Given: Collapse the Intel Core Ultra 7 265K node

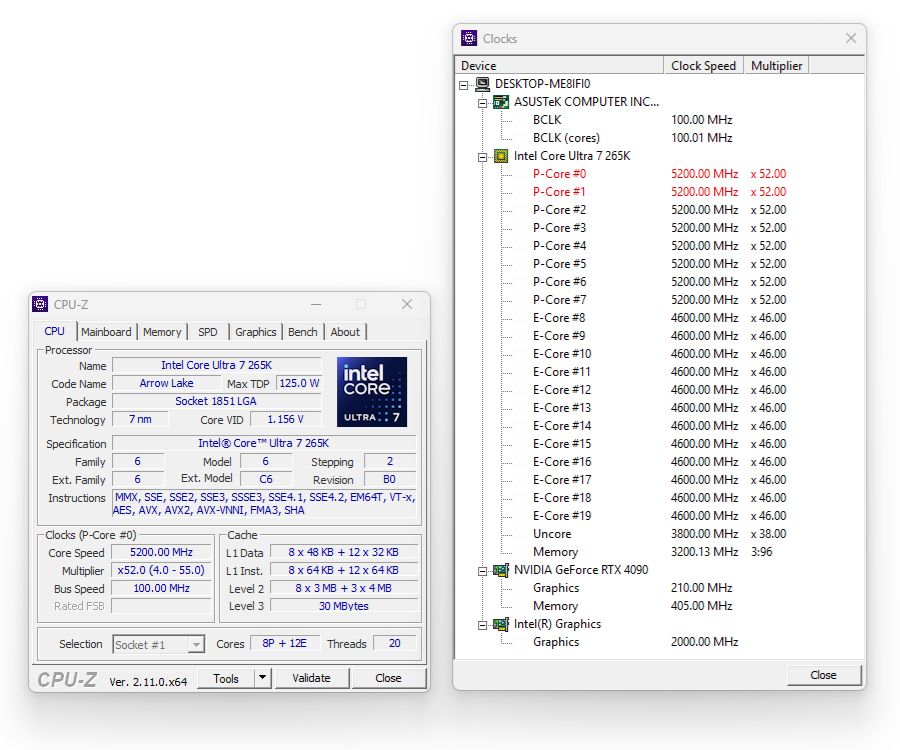Looking at the screenshot, I should coord(483,157).
